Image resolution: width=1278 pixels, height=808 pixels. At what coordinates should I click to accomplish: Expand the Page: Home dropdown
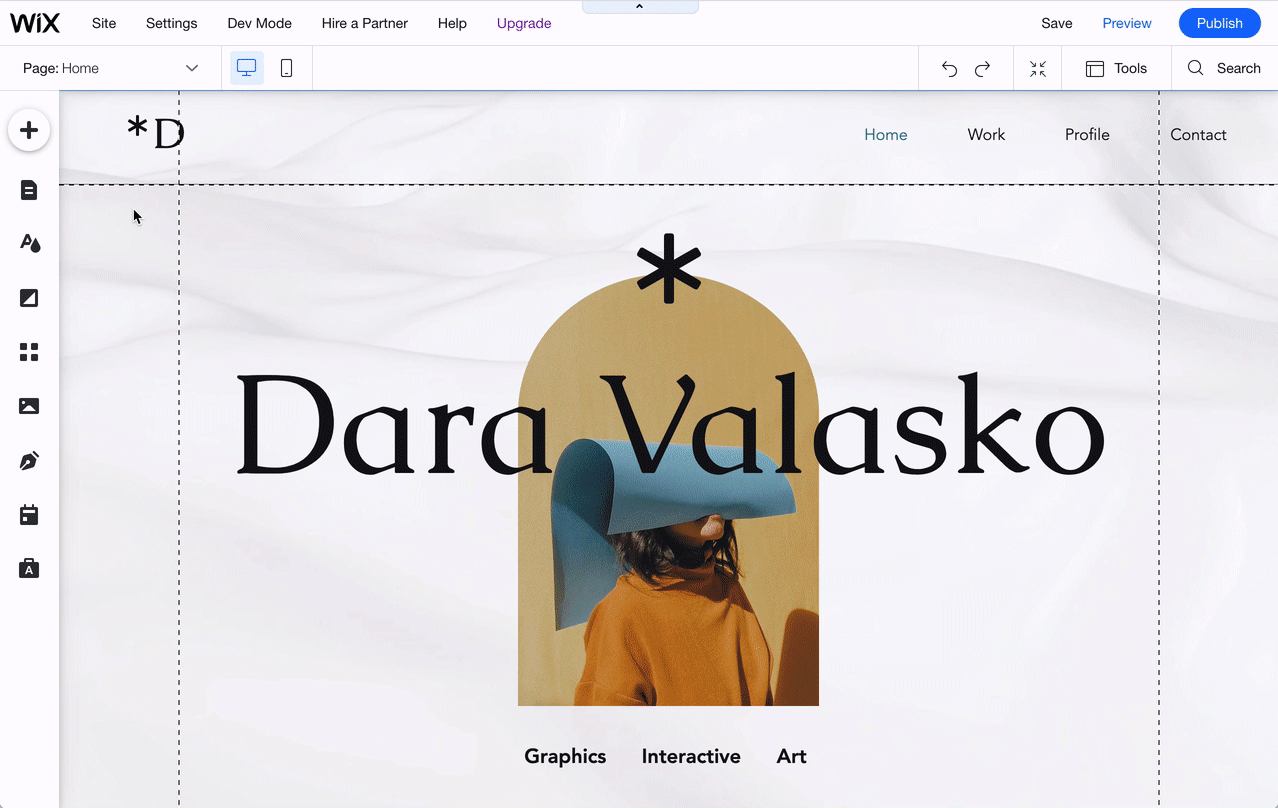111,68
